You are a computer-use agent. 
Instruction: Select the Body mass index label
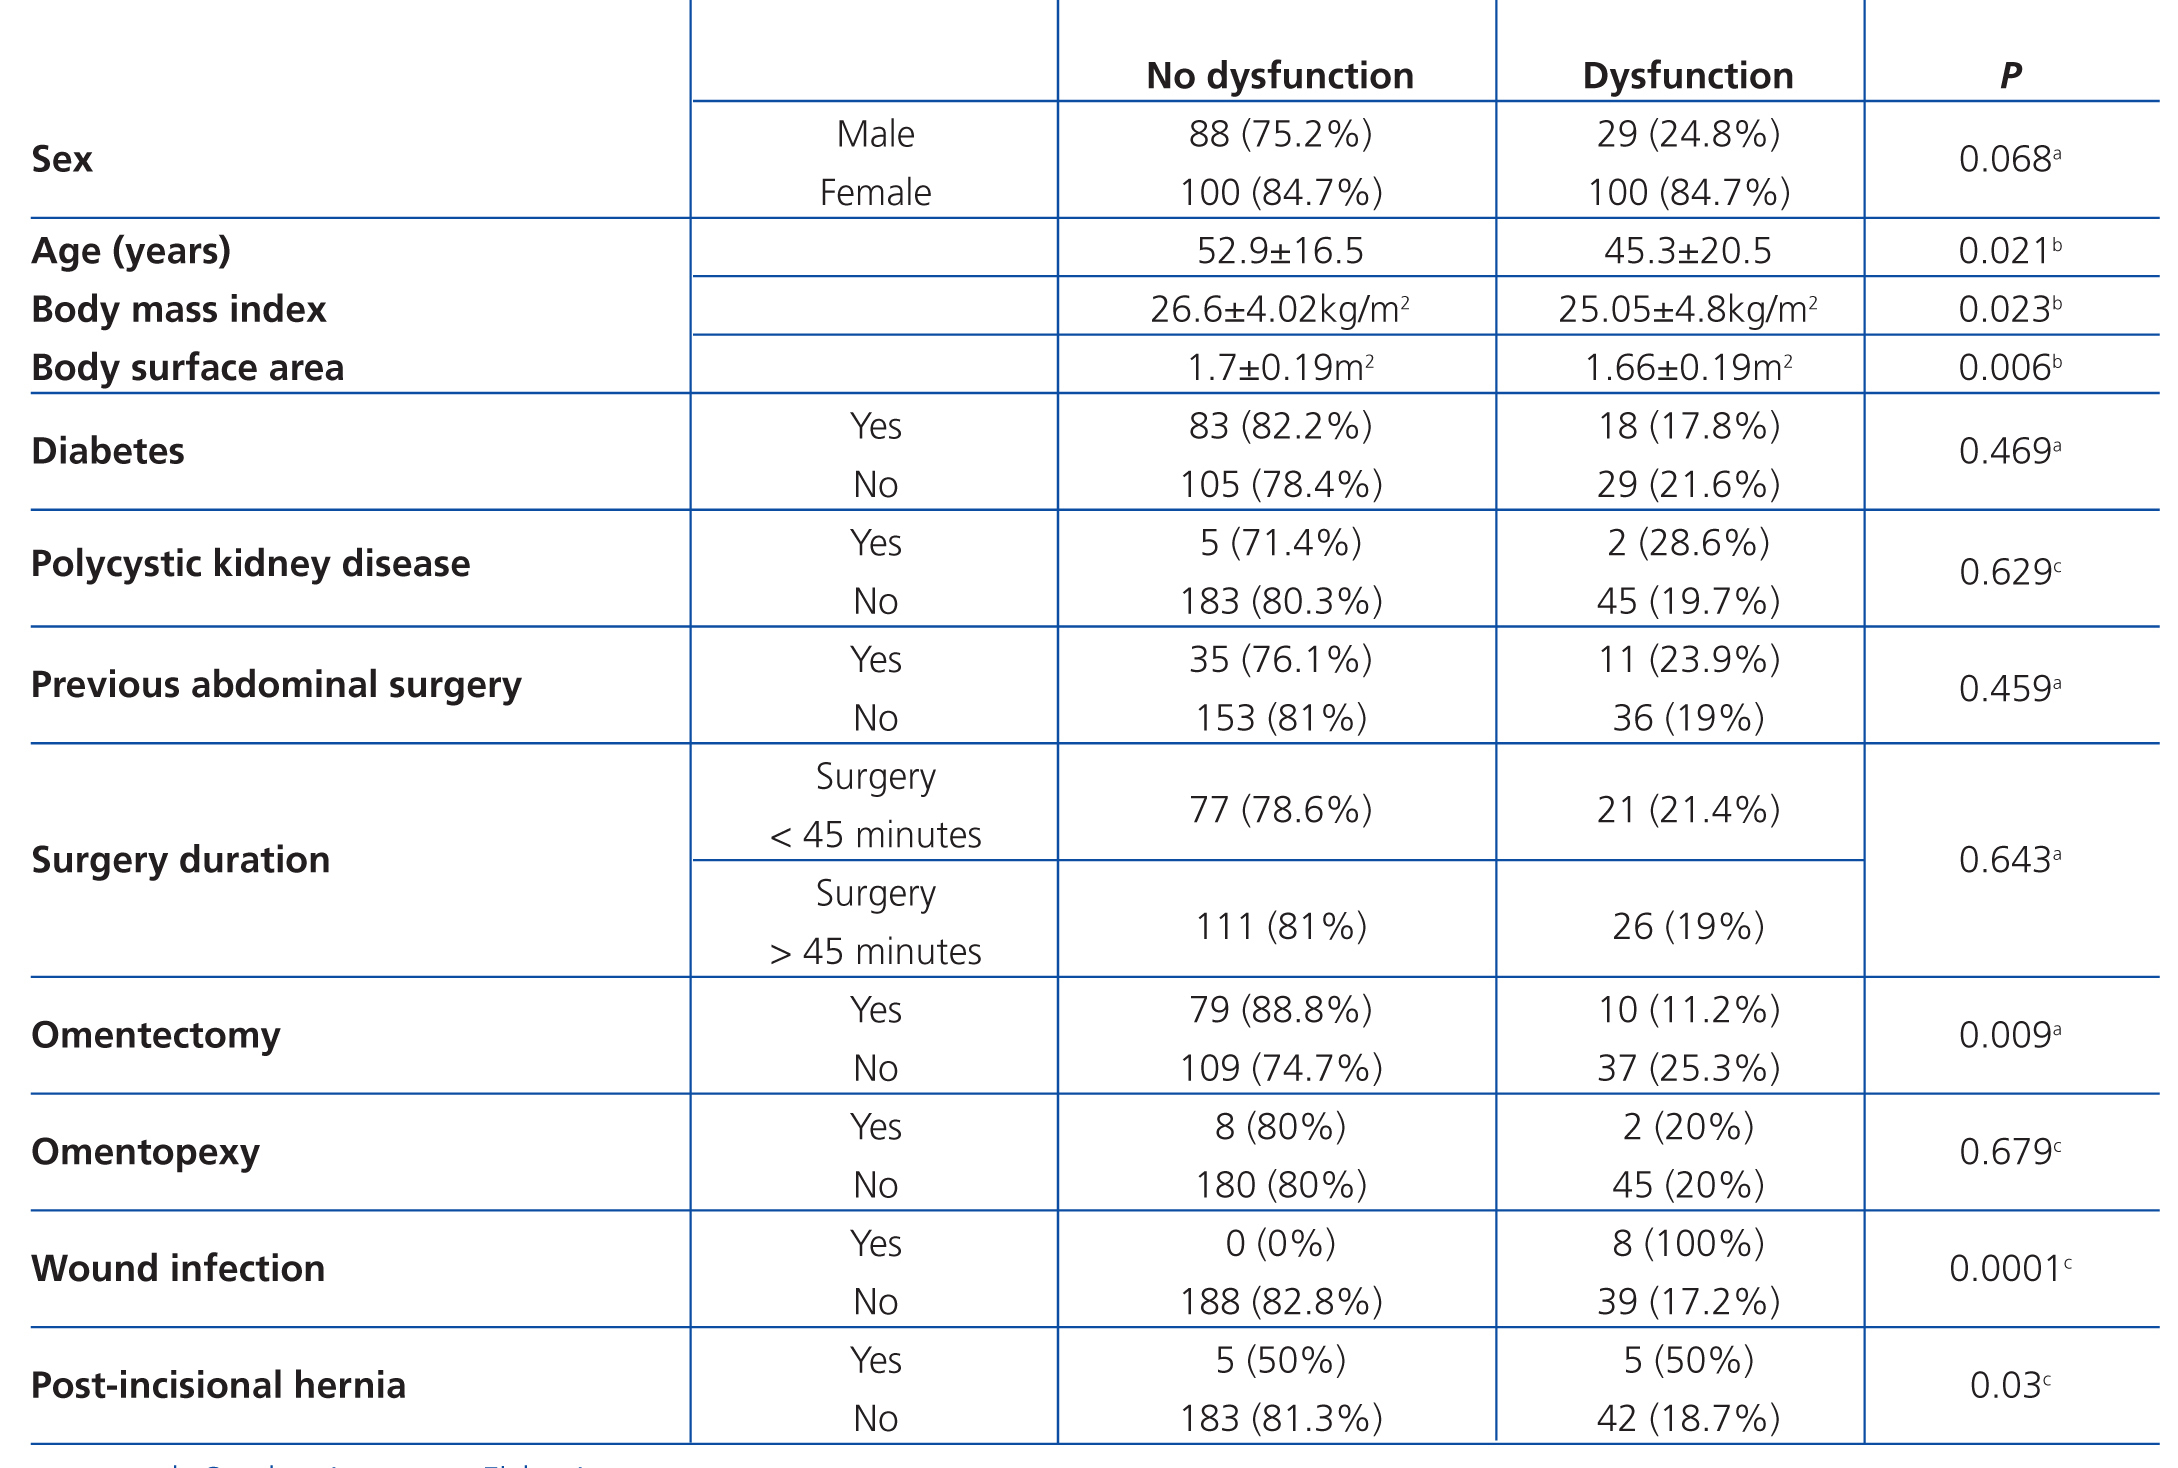(179, 309)
